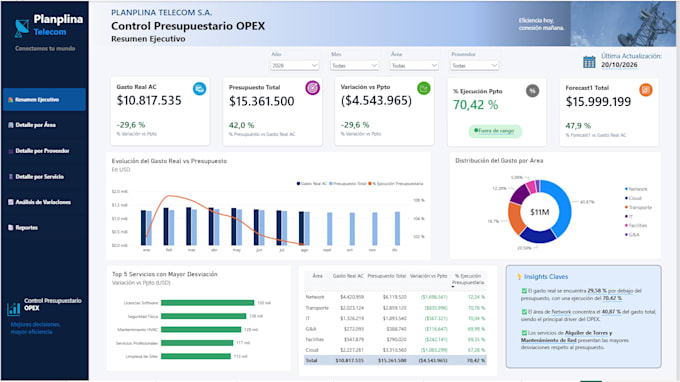
Task: Click the Reportes sidebar document icon
Action: pyautogui.click(x=11, y=228)
